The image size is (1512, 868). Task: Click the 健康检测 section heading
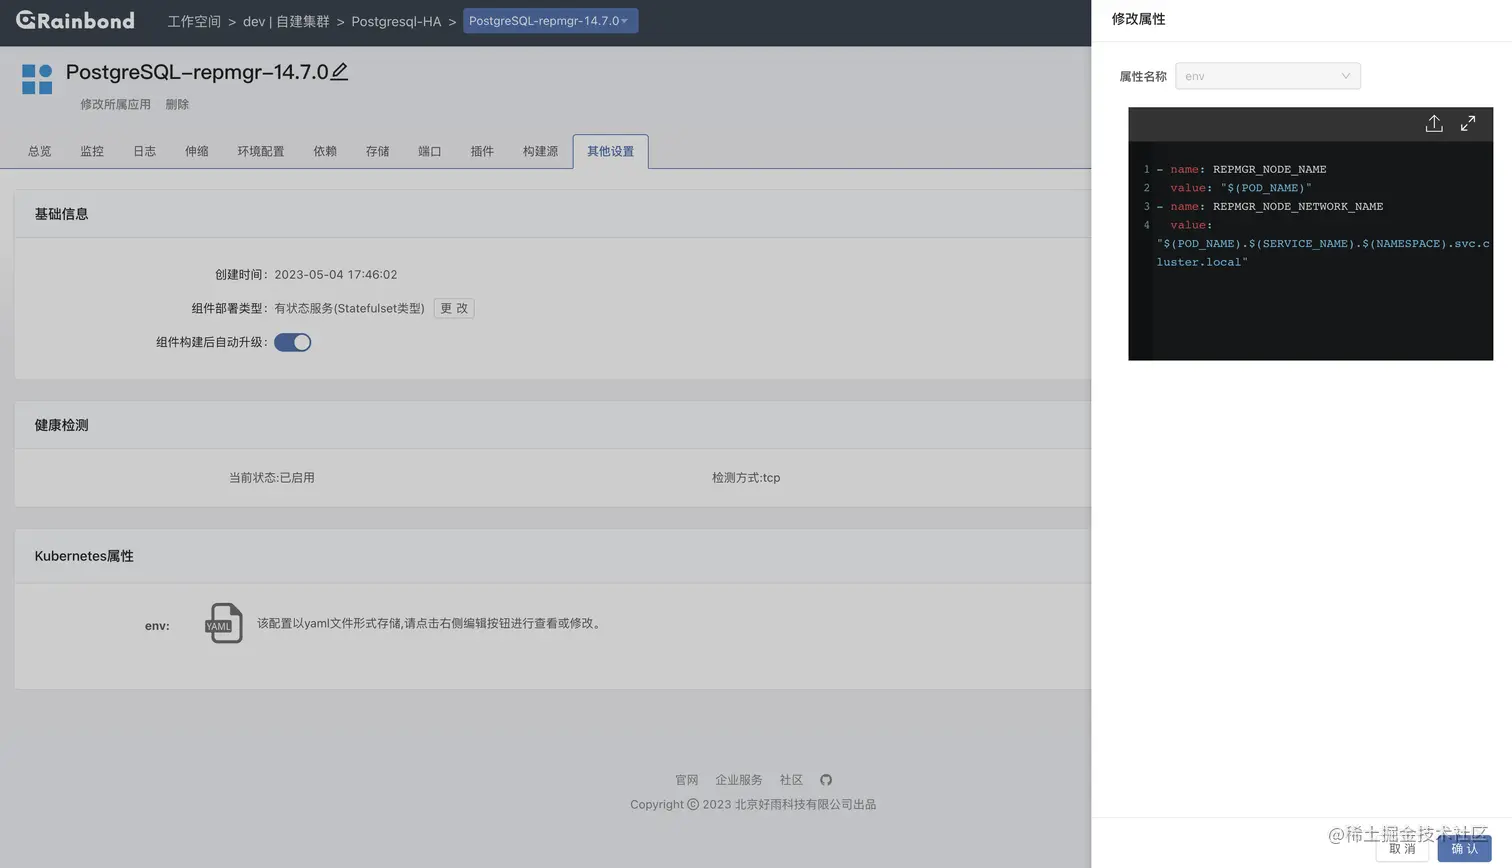pyautogui.click(x=62, y=425)
